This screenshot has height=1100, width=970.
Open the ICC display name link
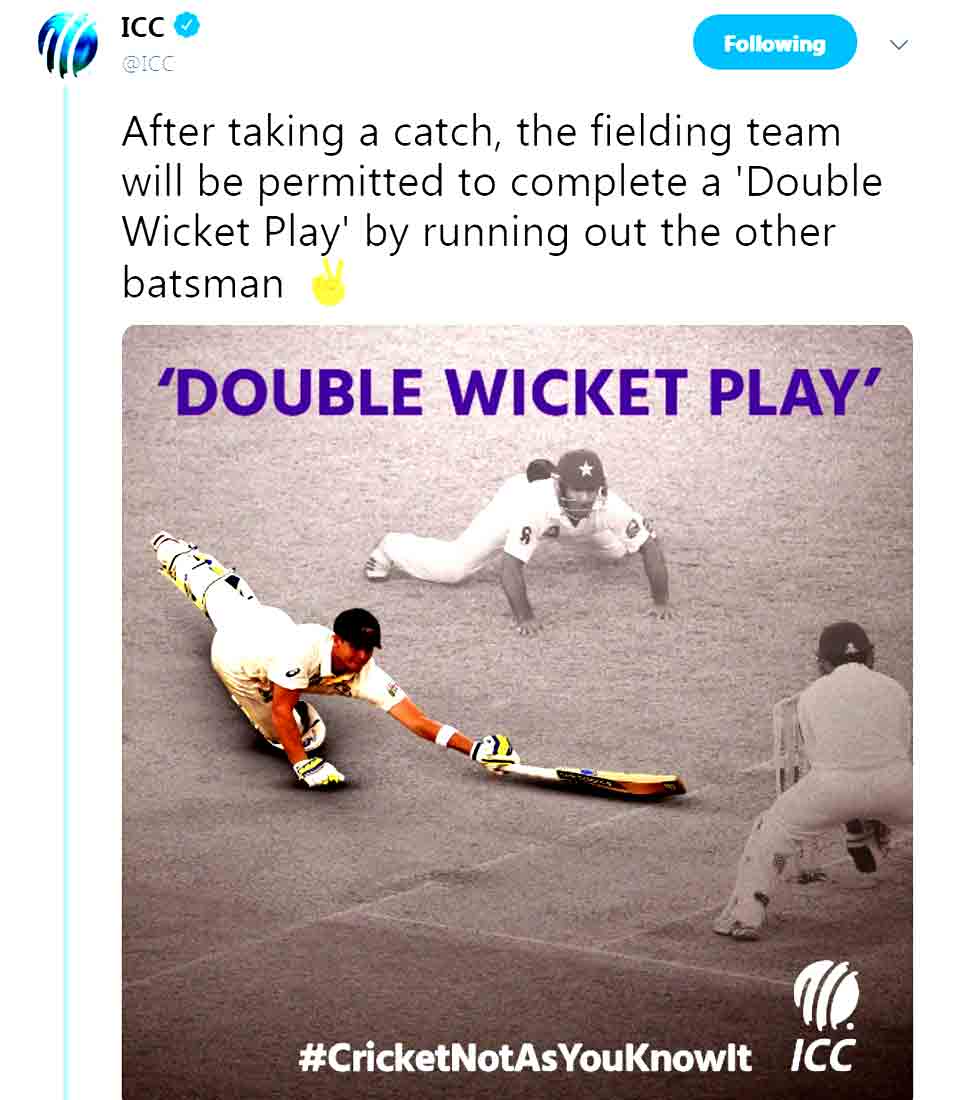pos(143,27)
